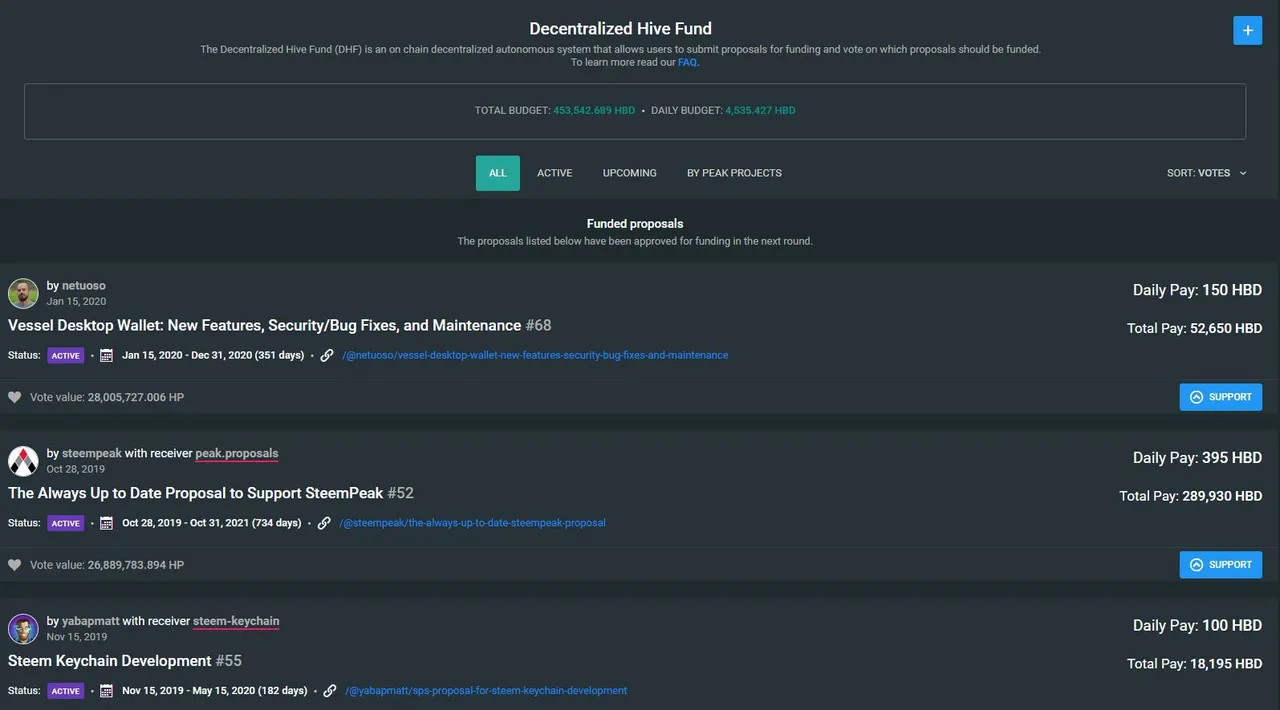Click total budget value 453,542.689 HBD
Viewport: 1280px width, 710px height.
pyautogui.click(x=594, y=110)
